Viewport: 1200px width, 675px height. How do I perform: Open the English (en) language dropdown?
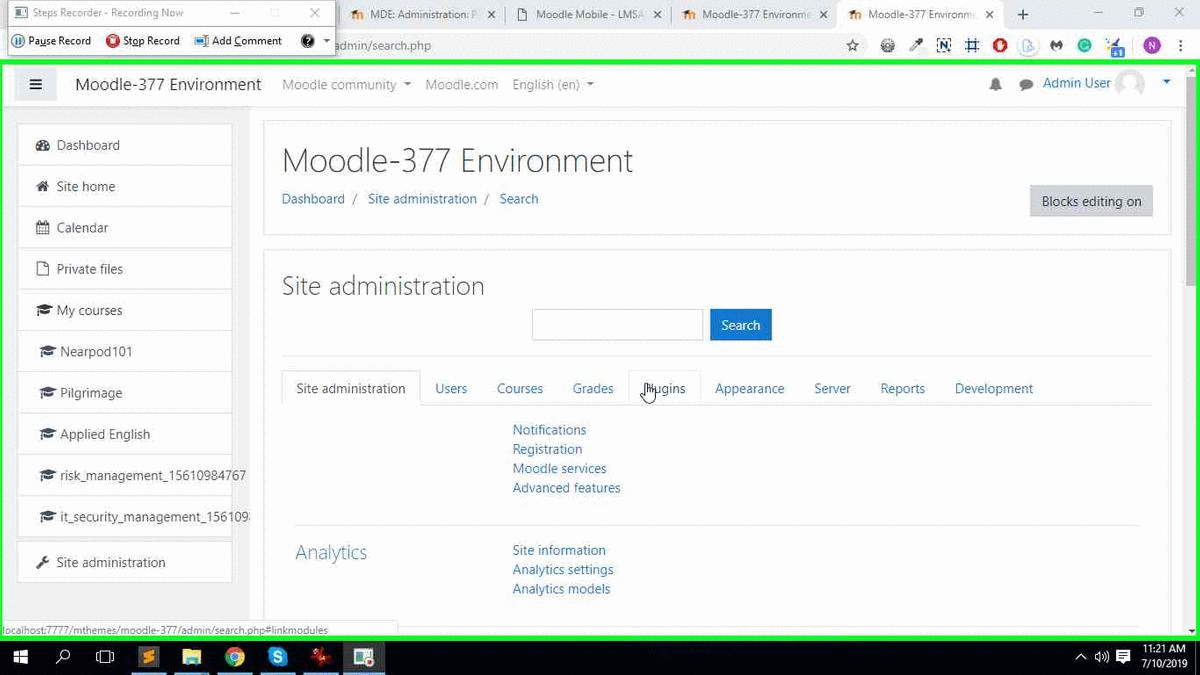pos(553,85)
